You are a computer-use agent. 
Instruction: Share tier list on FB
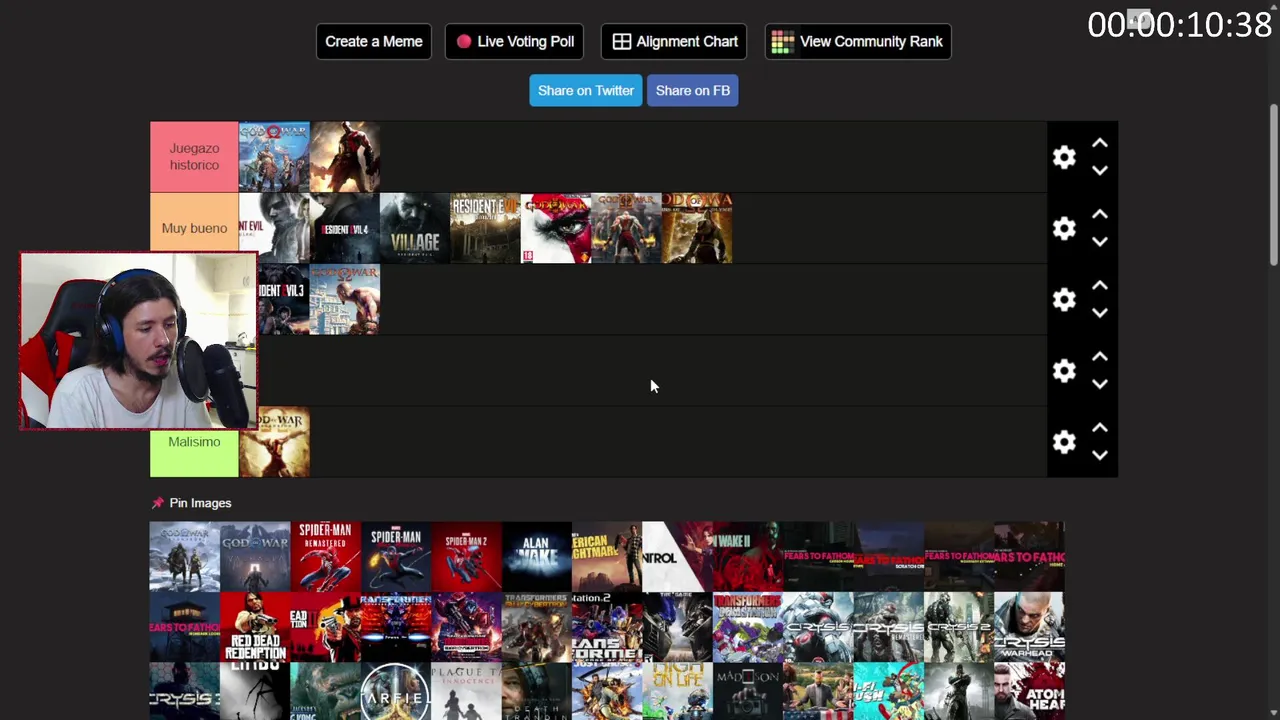(x=693, y=90)
